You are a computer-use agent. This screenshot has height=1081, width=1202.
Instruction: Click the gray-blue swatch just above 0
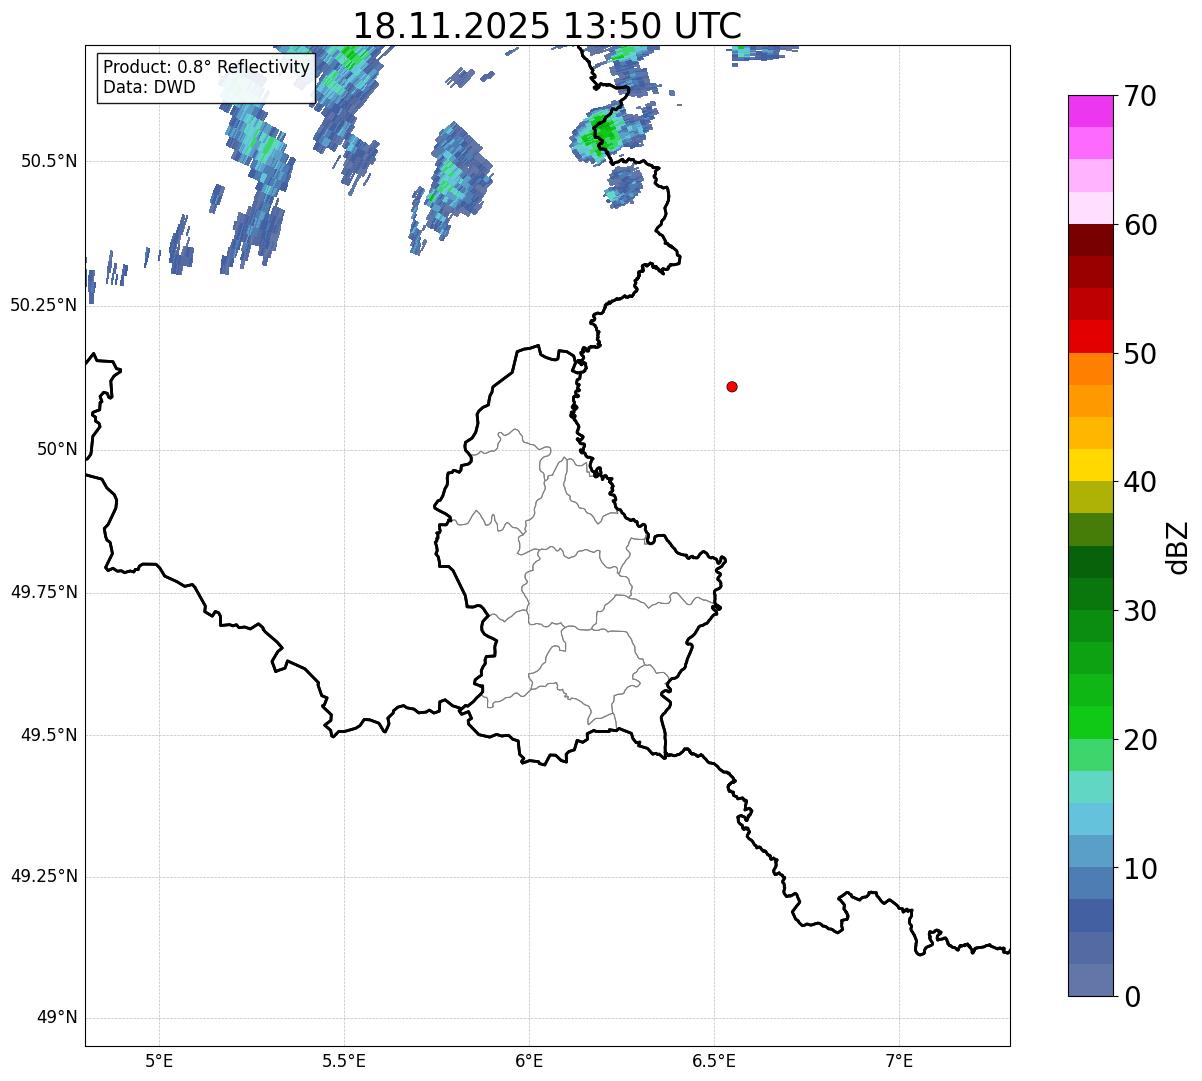point(1091,980)
